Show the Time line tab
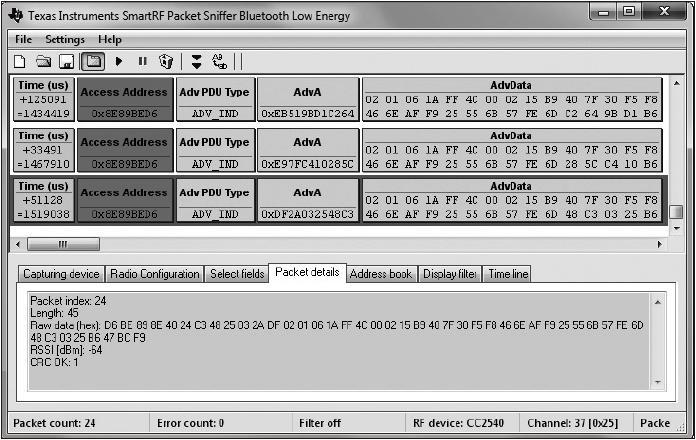 pos(507,274)
